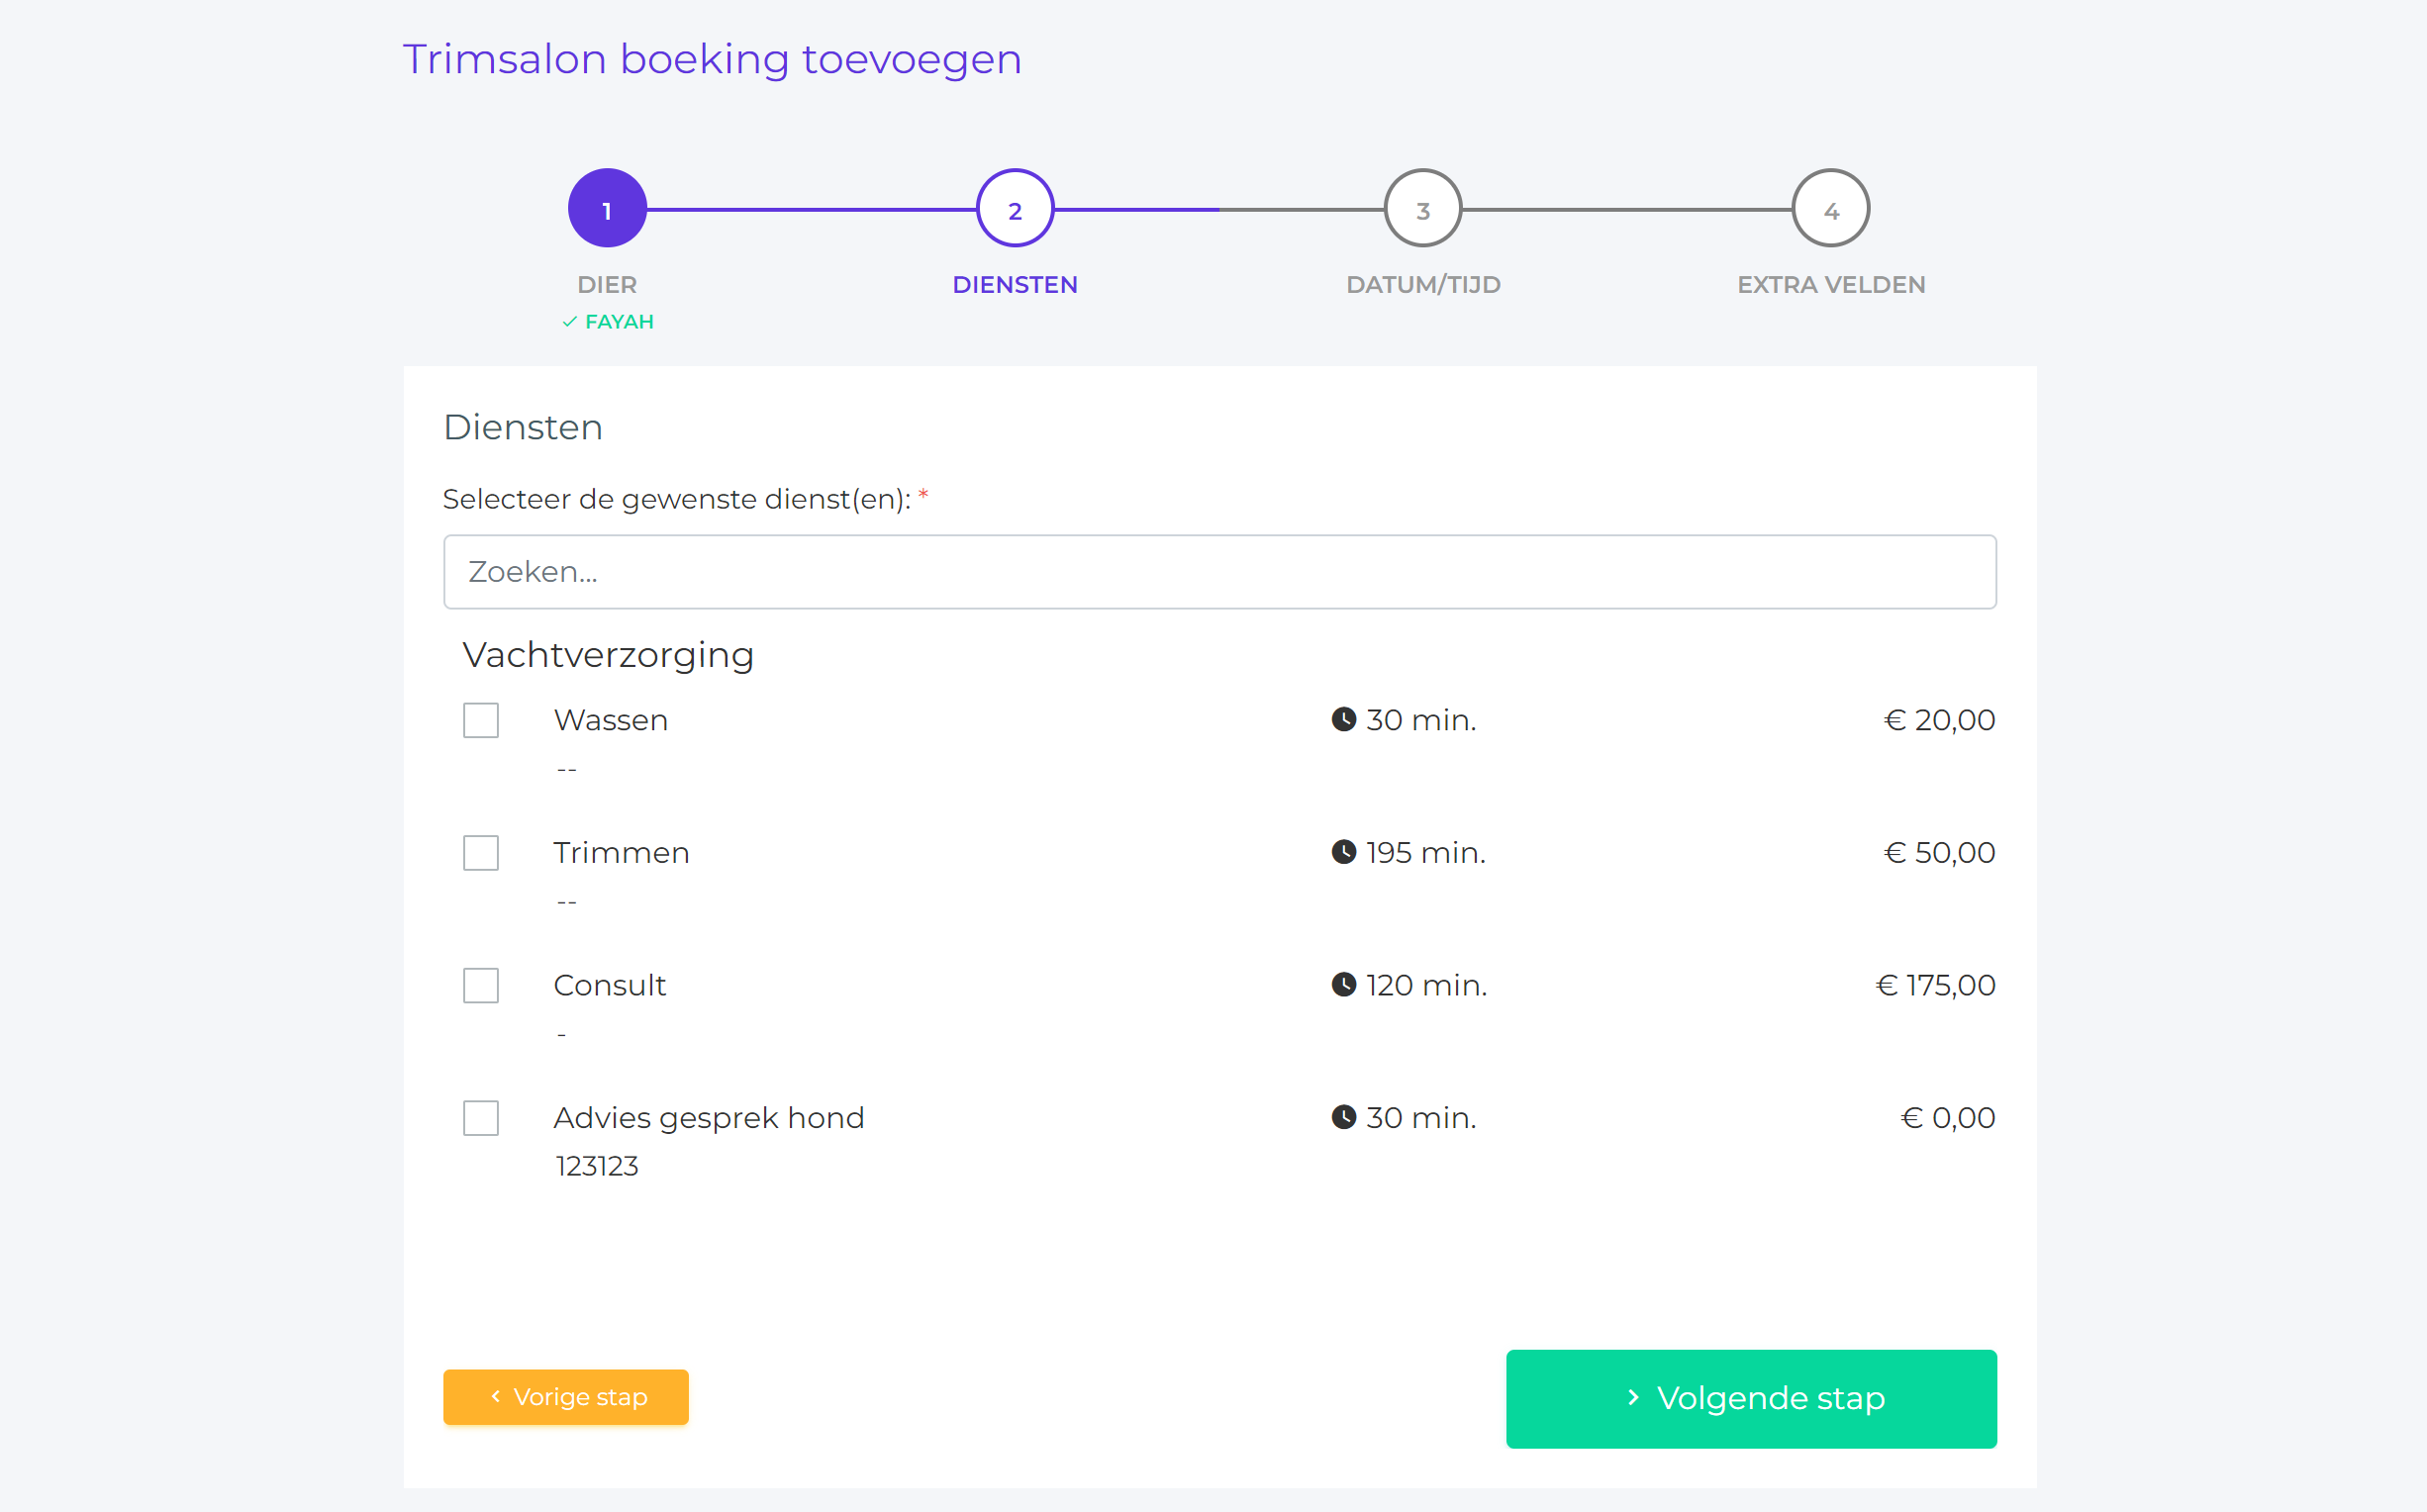Click the clock icon next to Wassen duration
The image size is (2427, 1512).
pyautogui.click(x=1344, y=720)
